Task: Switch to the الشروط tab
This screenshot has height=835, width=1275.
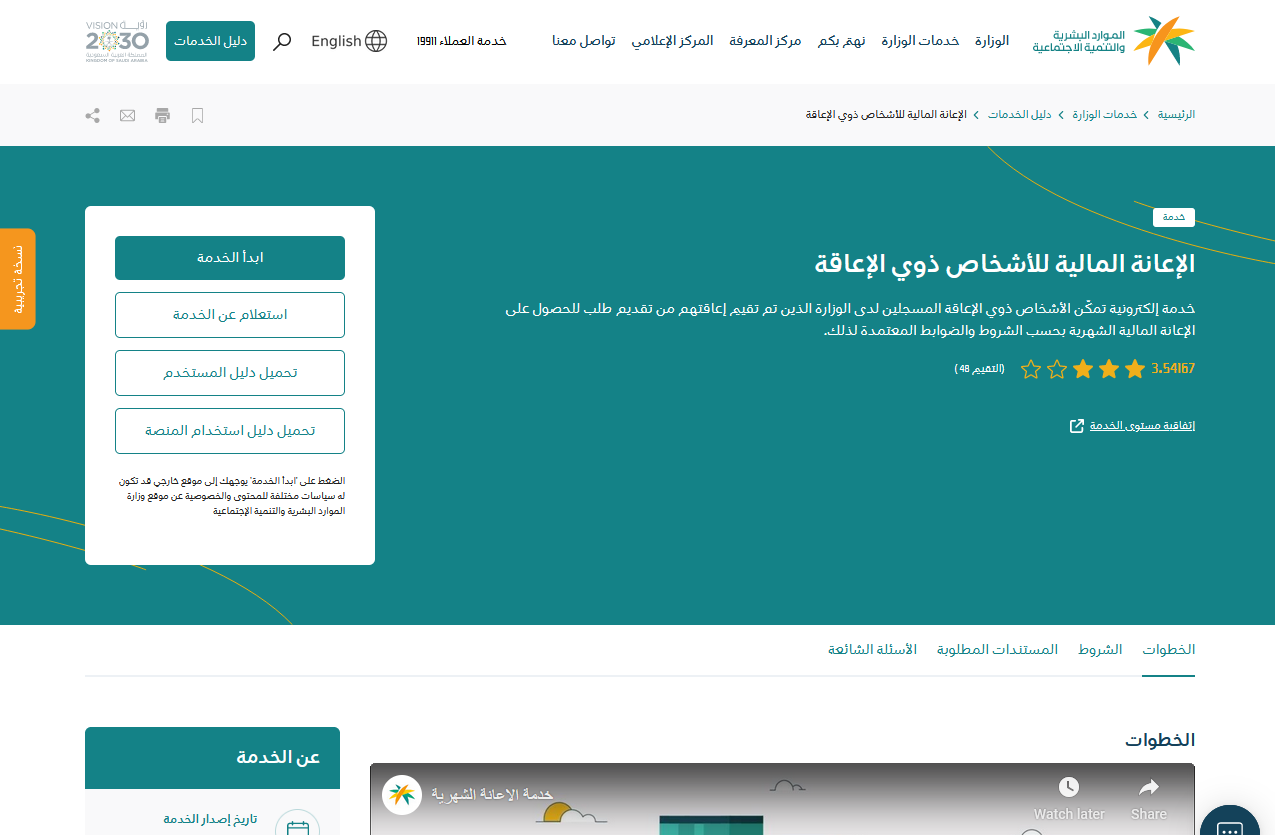Action: click(1100, 650)
